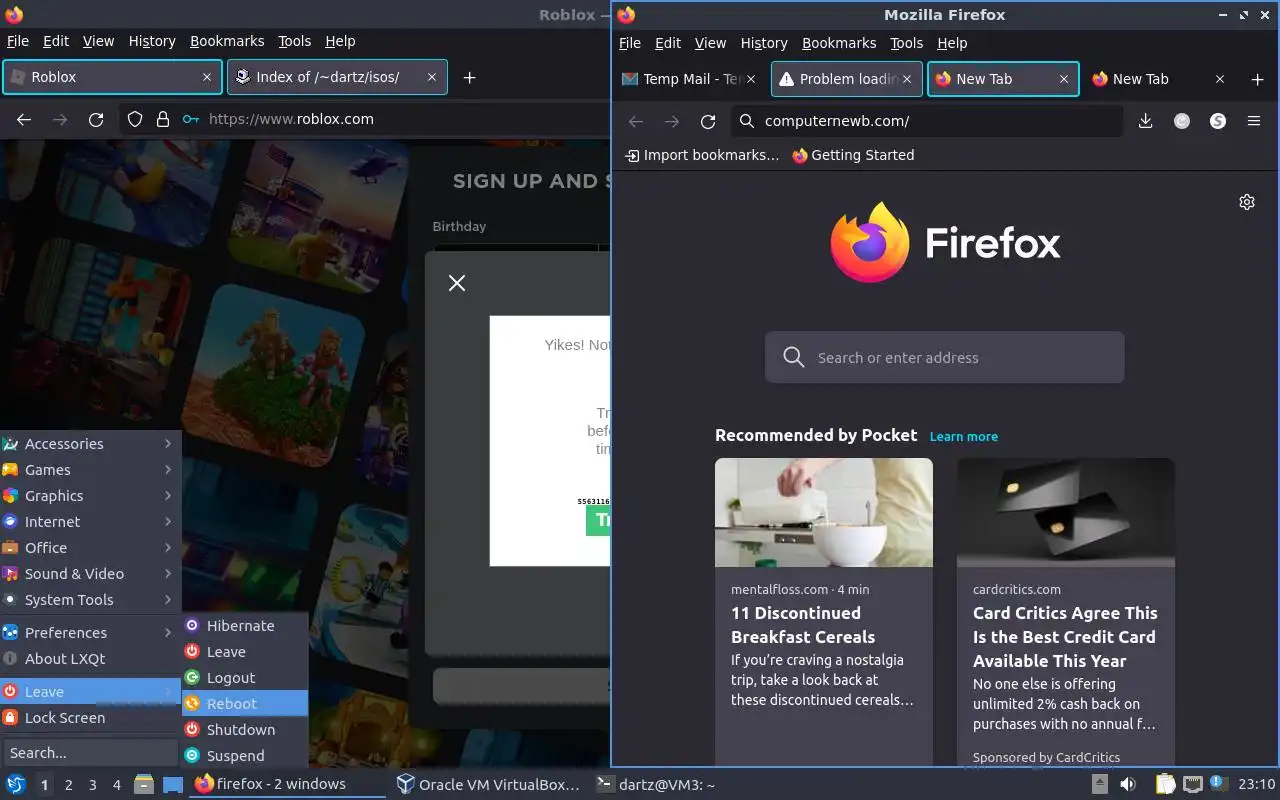Add a new tab in Mozilla Firefox window
The width and height of the screenshot is (1280, 800).
pyautogui.click(x=1258, y=79)
